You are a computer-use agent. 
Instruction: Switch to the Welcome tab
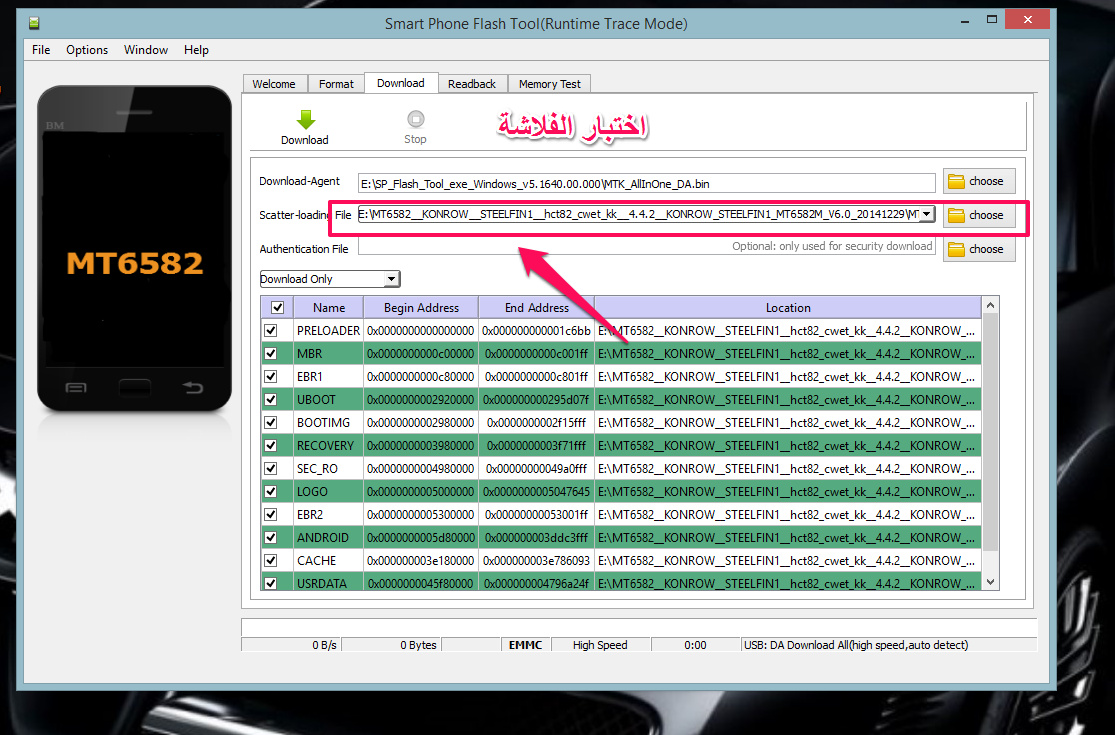[274, 84]
